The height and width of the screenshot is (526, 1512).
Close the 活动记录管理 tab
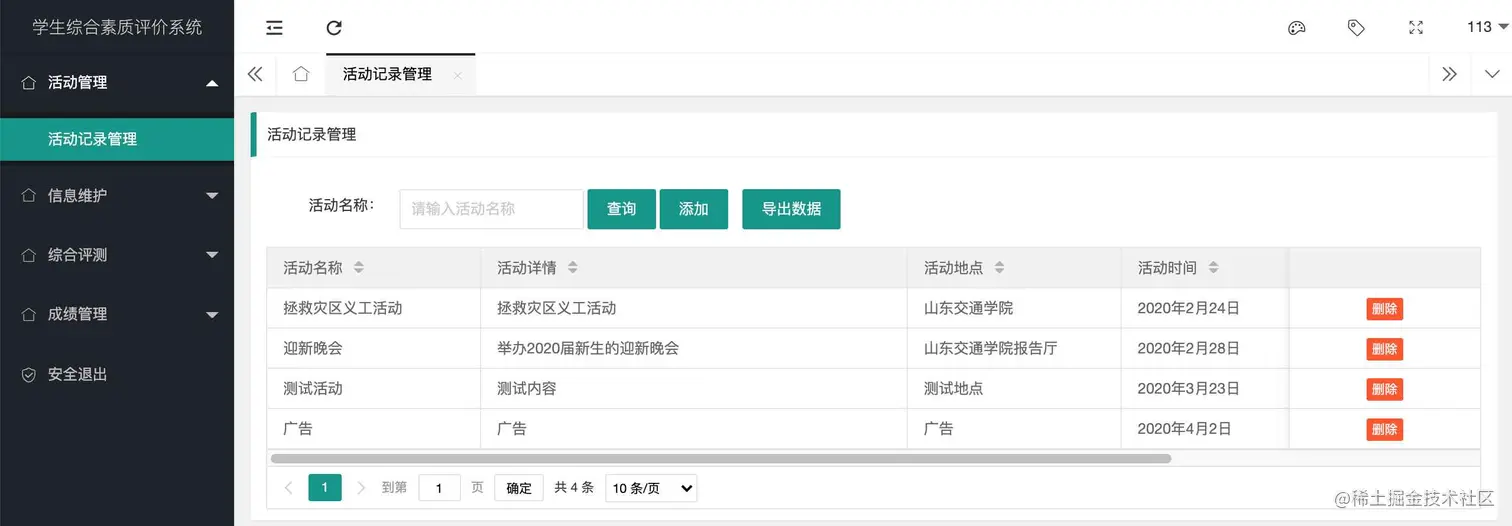click(457, 75)
